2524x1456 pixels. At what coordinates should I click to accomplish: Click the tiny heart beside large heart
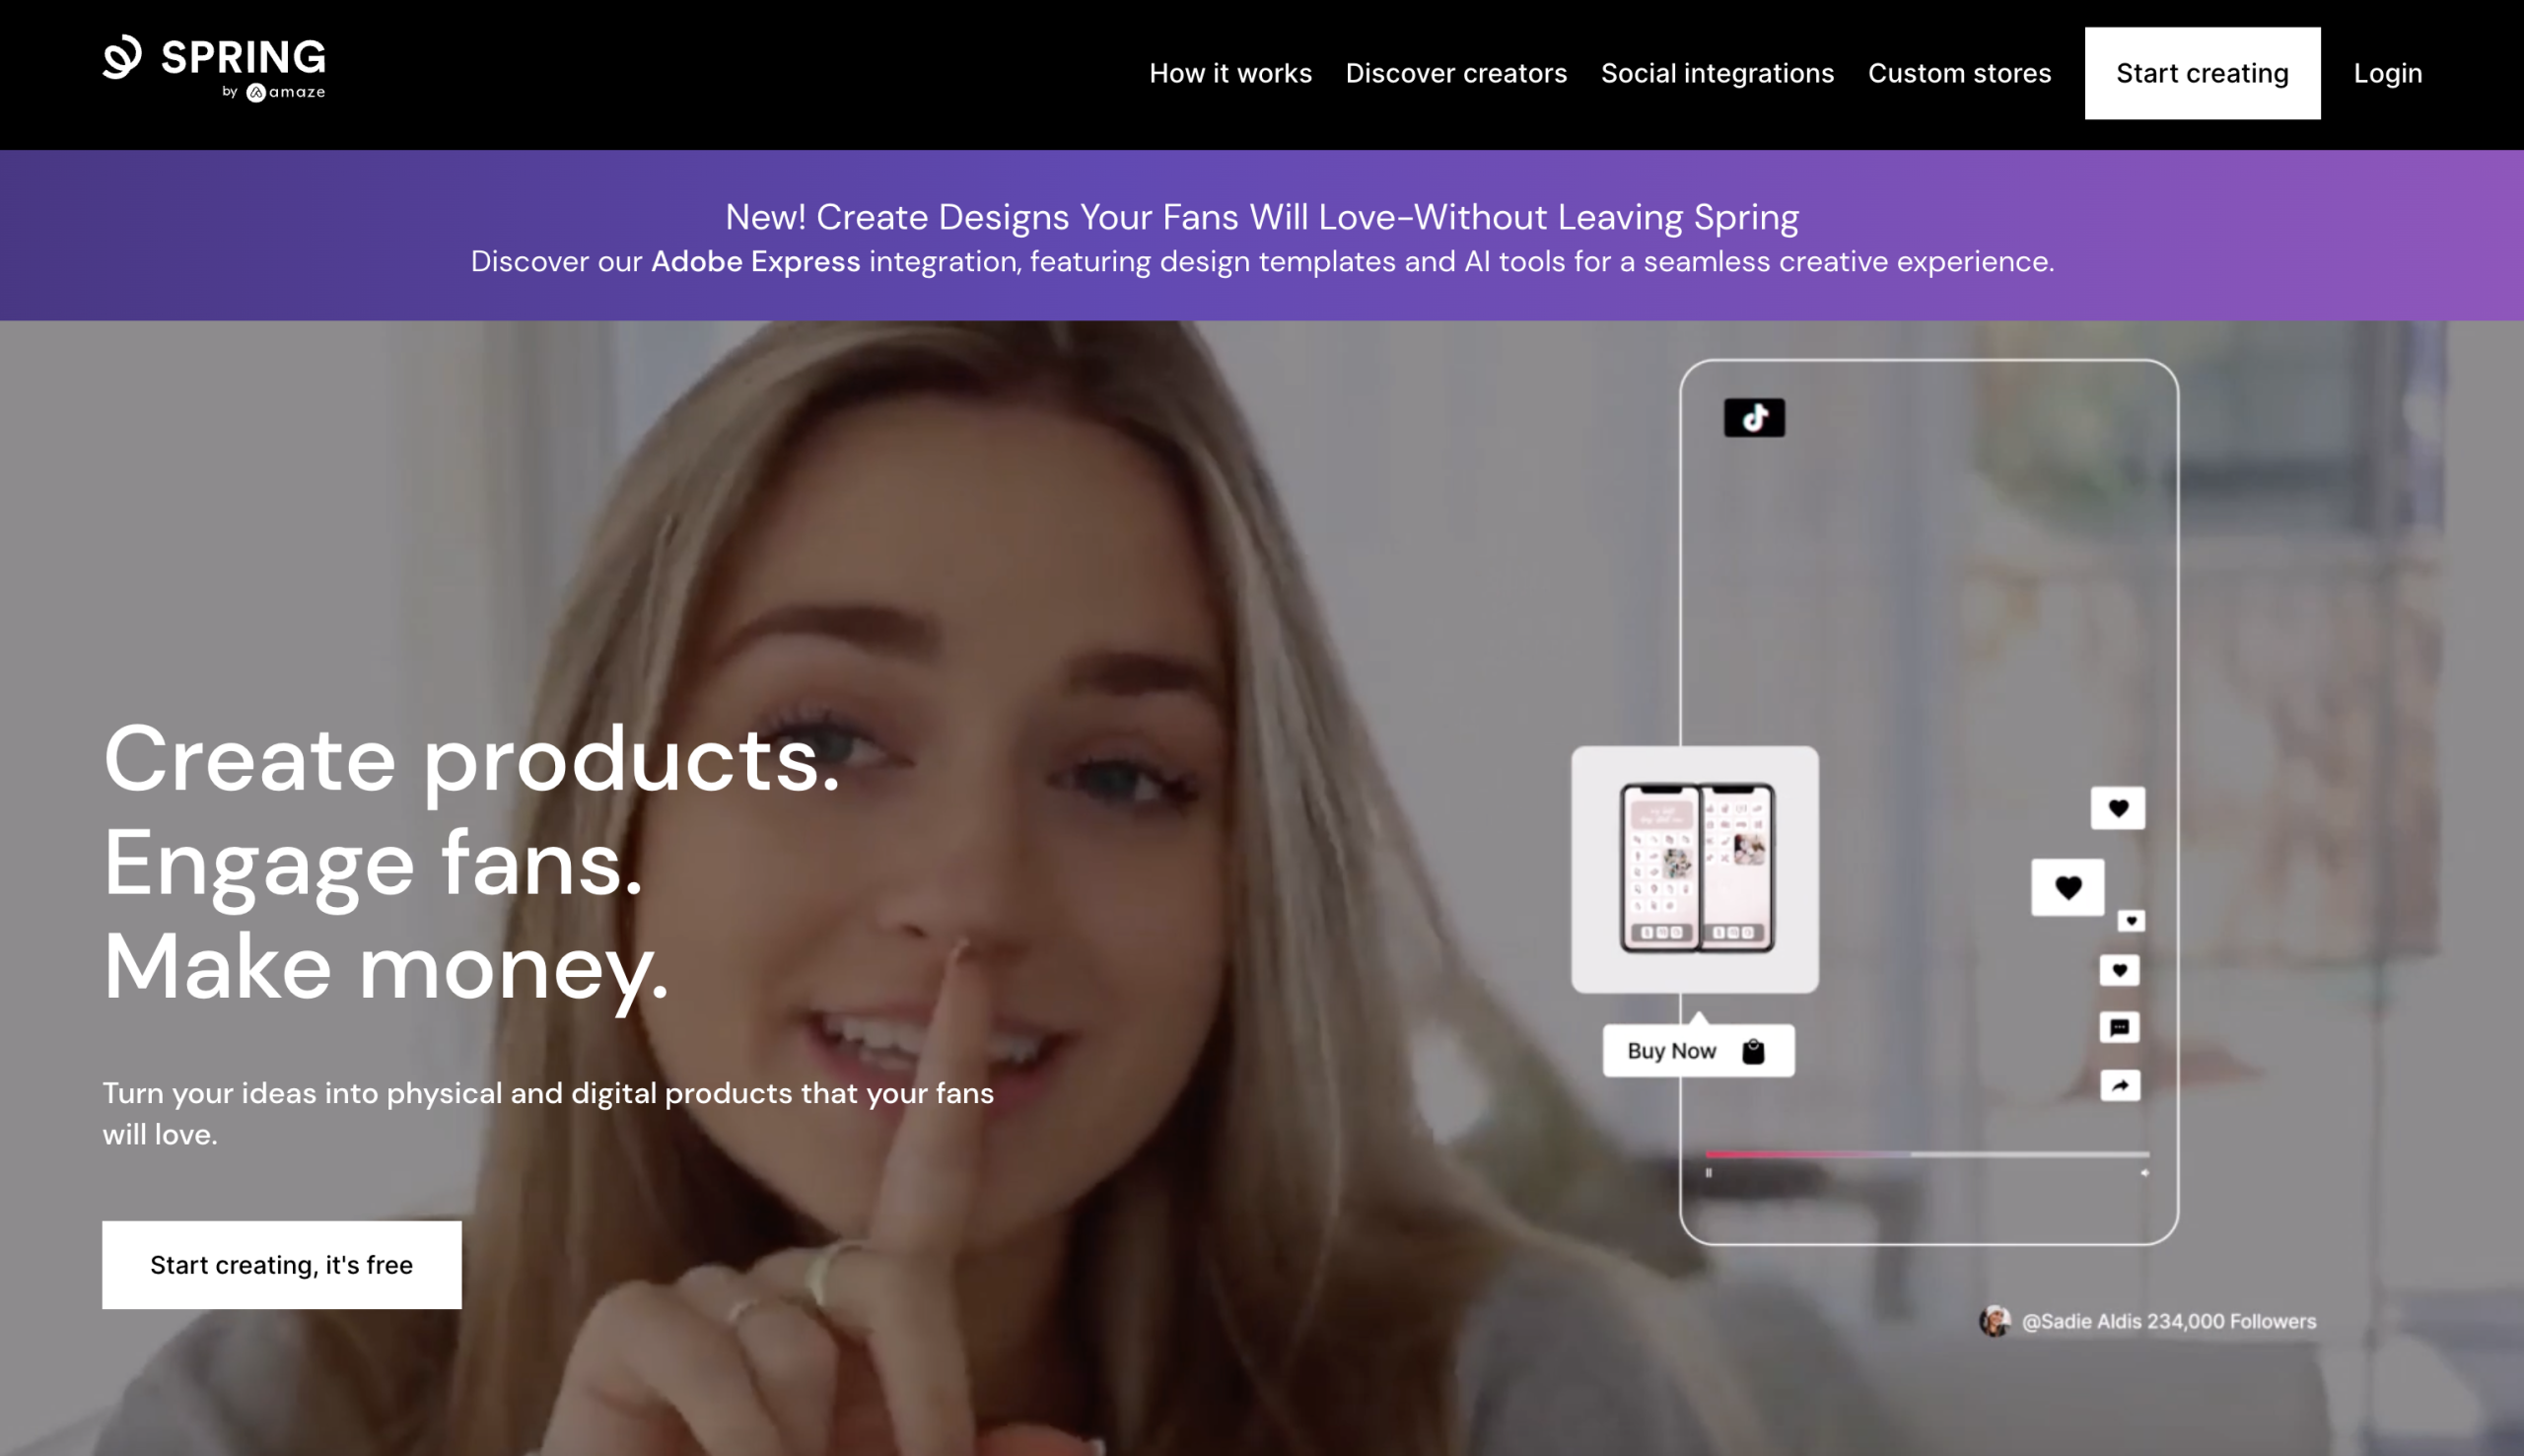click(2131, 921)
